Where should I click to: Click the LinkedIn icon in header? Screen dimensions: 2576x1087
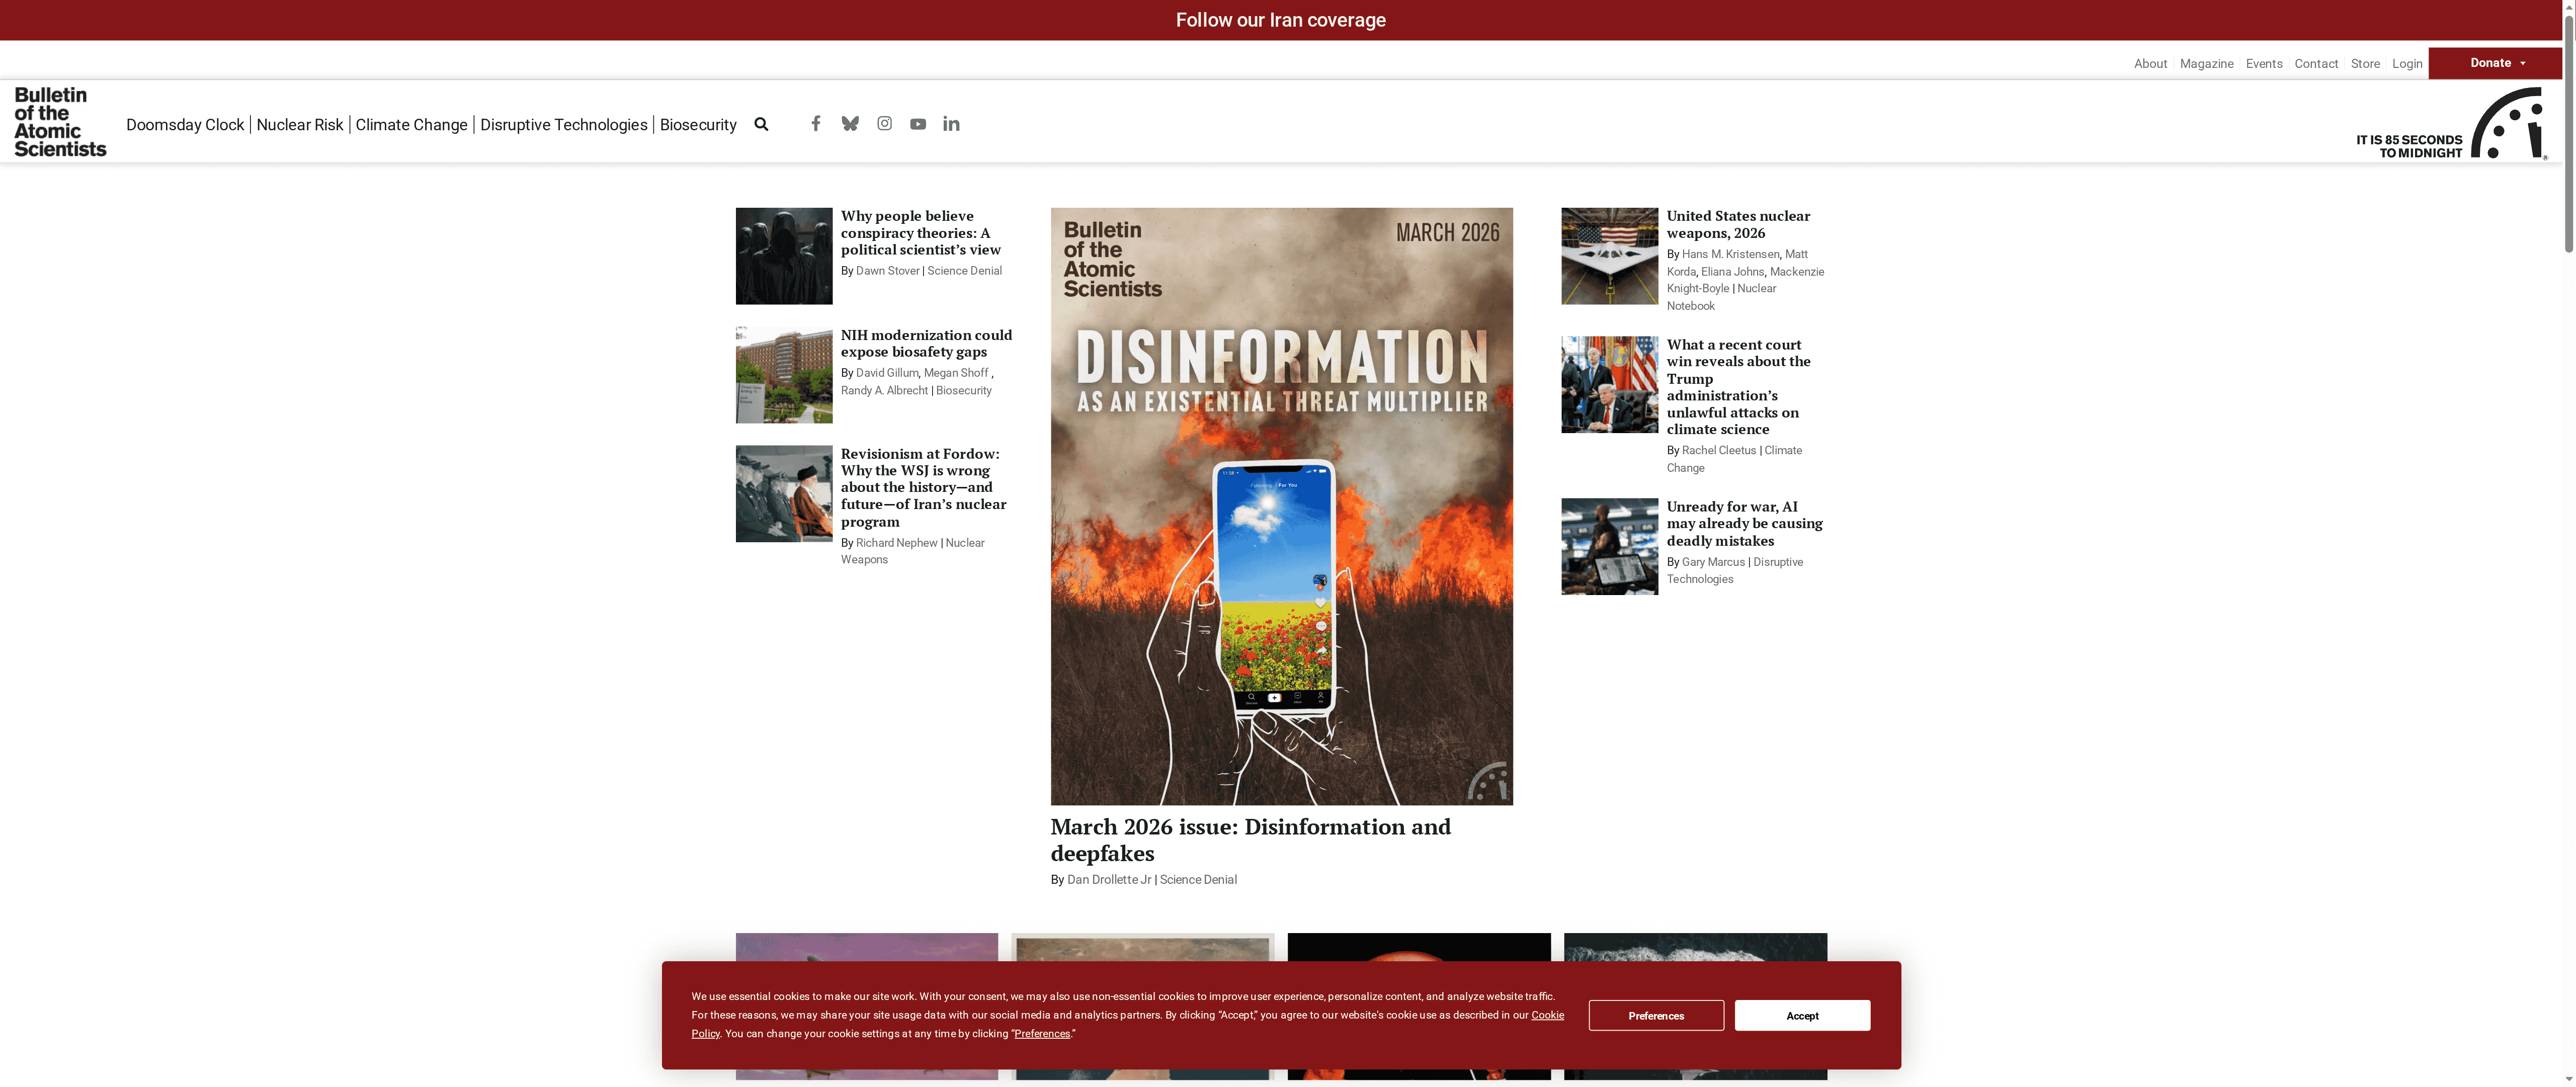tap(951, 124)
